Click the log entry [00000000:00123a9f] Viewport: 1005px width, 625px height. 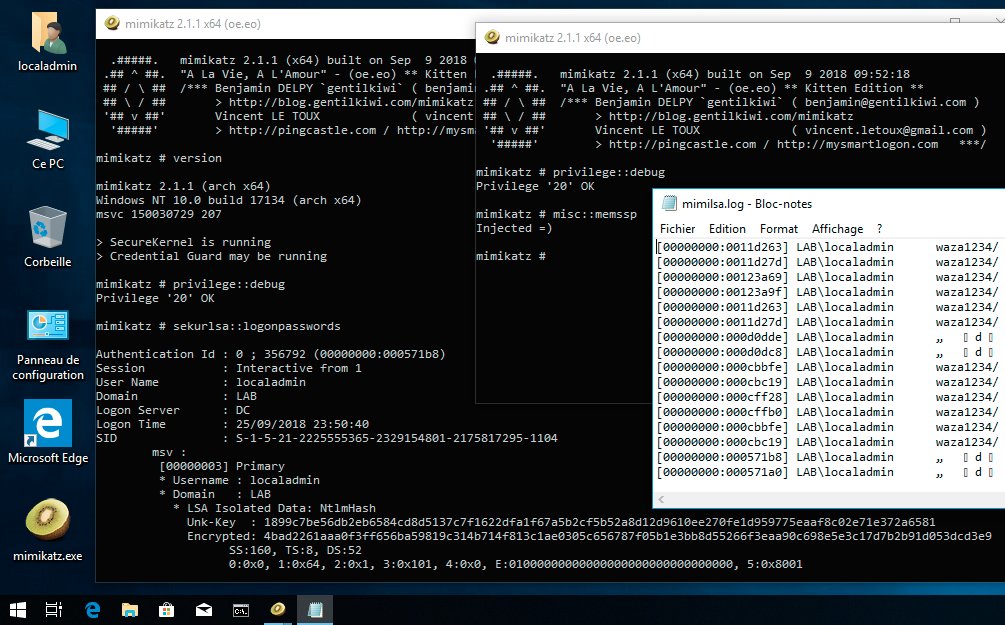click(722, 292)
